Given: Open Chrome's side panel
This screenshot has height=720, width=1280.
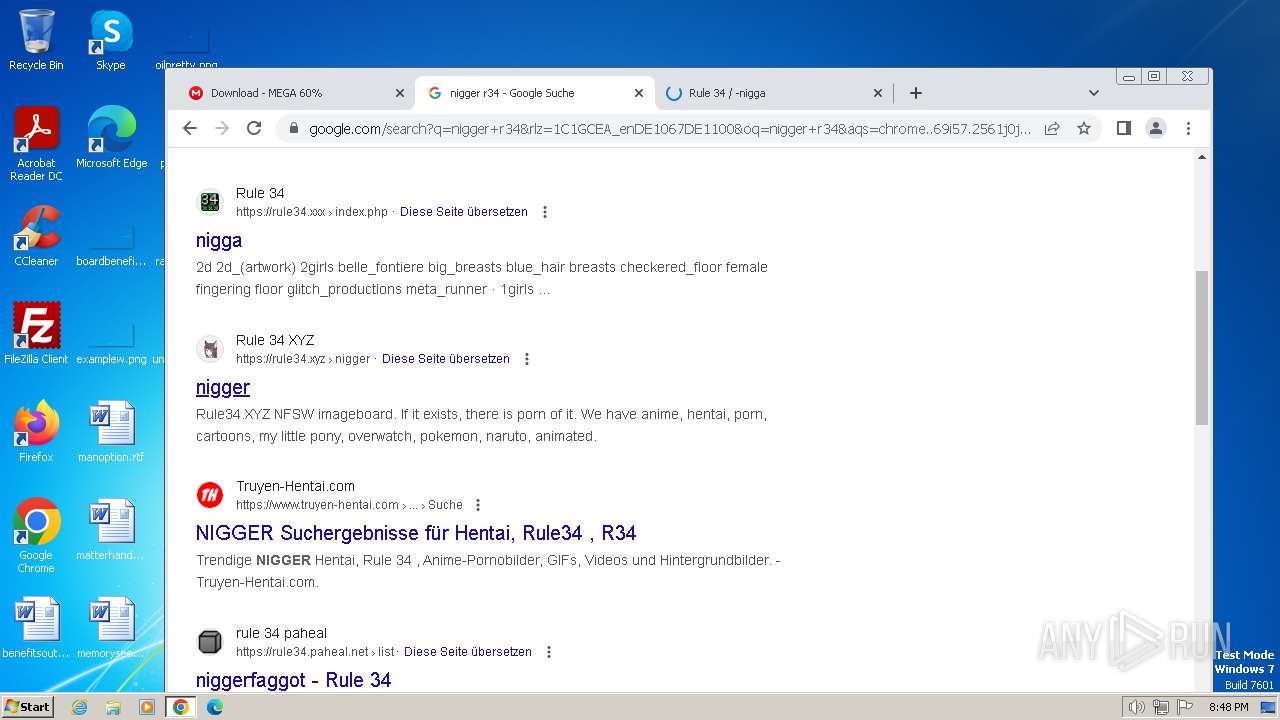Looking at the screenshot, I should coord(1124,128).
